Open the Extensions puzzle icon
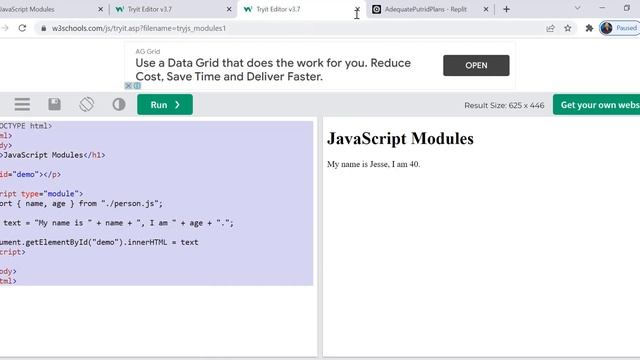 (589, 28)
